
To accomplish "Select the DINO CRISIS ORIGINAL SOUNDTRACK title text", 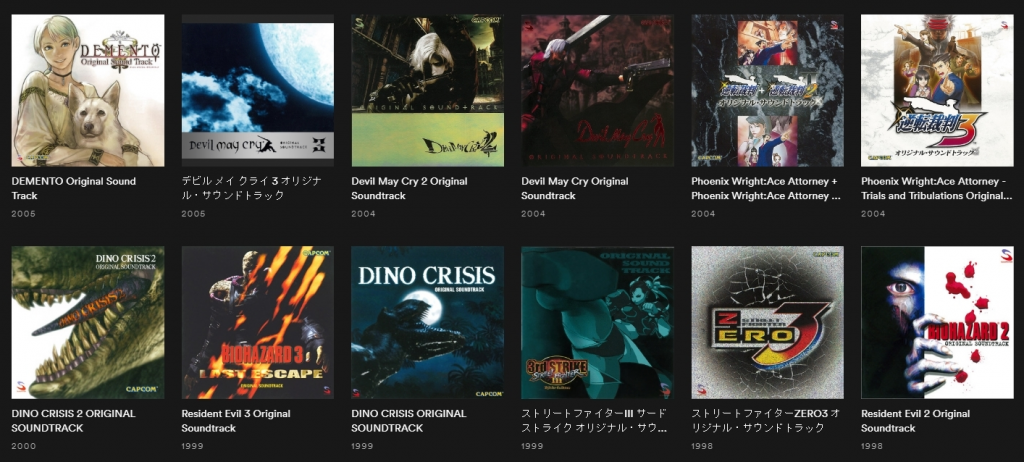I will pos(409,421).
